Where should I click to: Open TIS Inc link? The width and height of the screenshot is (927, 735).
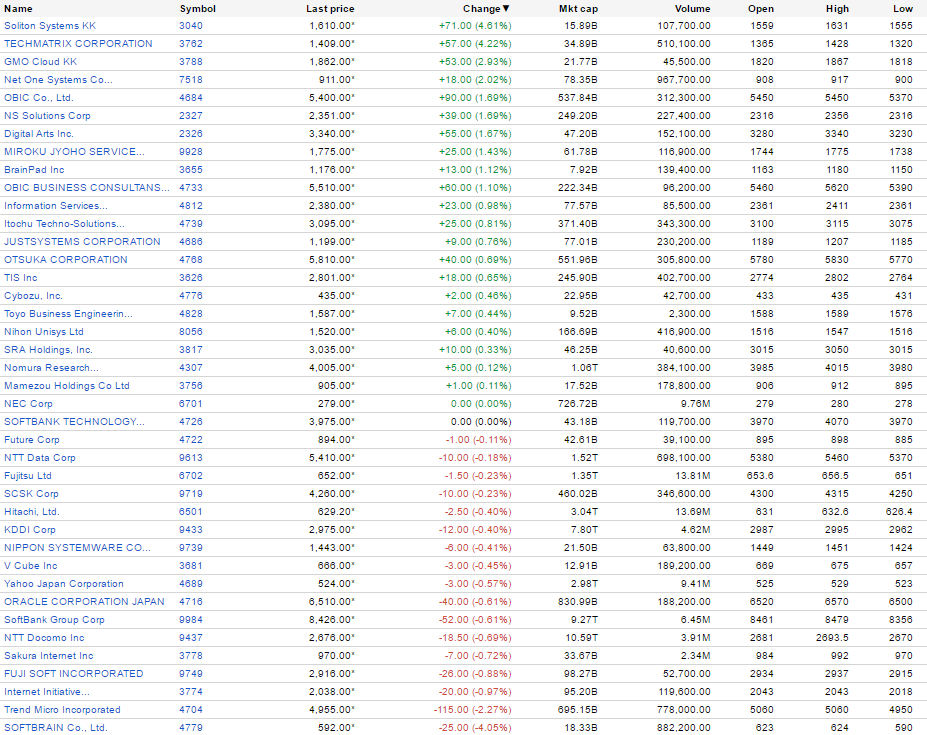click(21, 278)
